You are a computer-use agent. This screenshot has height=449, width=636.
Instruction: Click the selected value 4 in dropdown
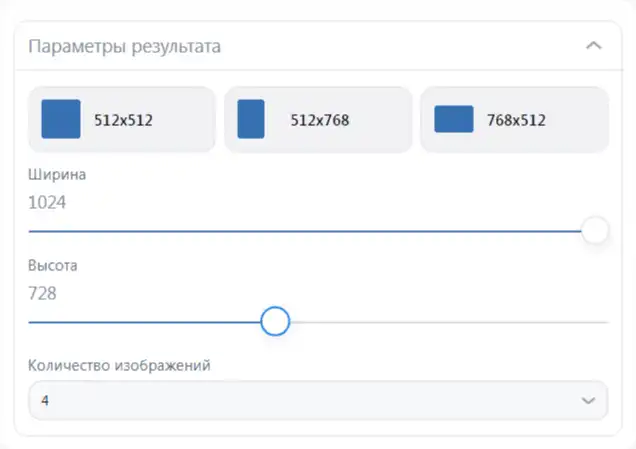point(45,401)
